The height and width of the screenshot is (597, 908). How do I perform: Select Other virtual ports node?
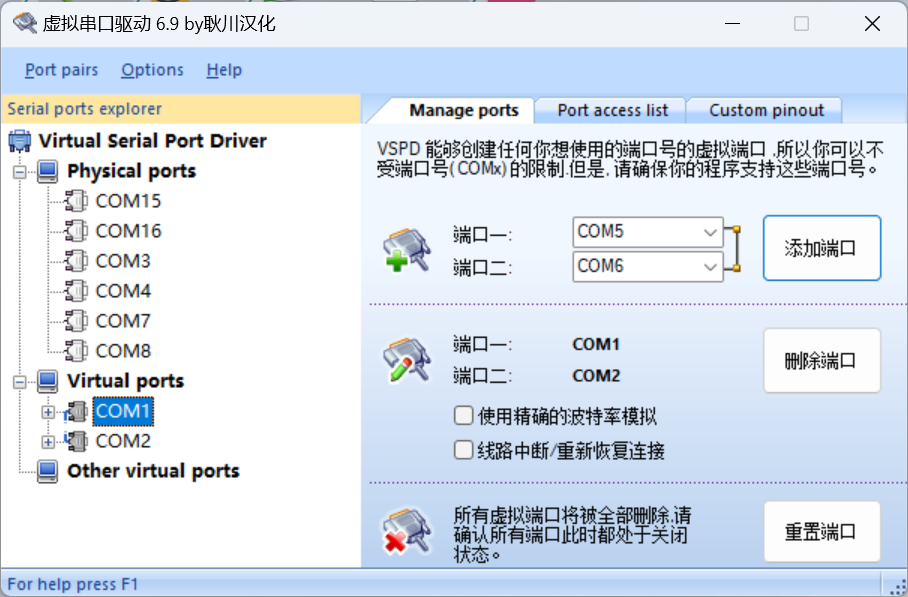point(153,471)
